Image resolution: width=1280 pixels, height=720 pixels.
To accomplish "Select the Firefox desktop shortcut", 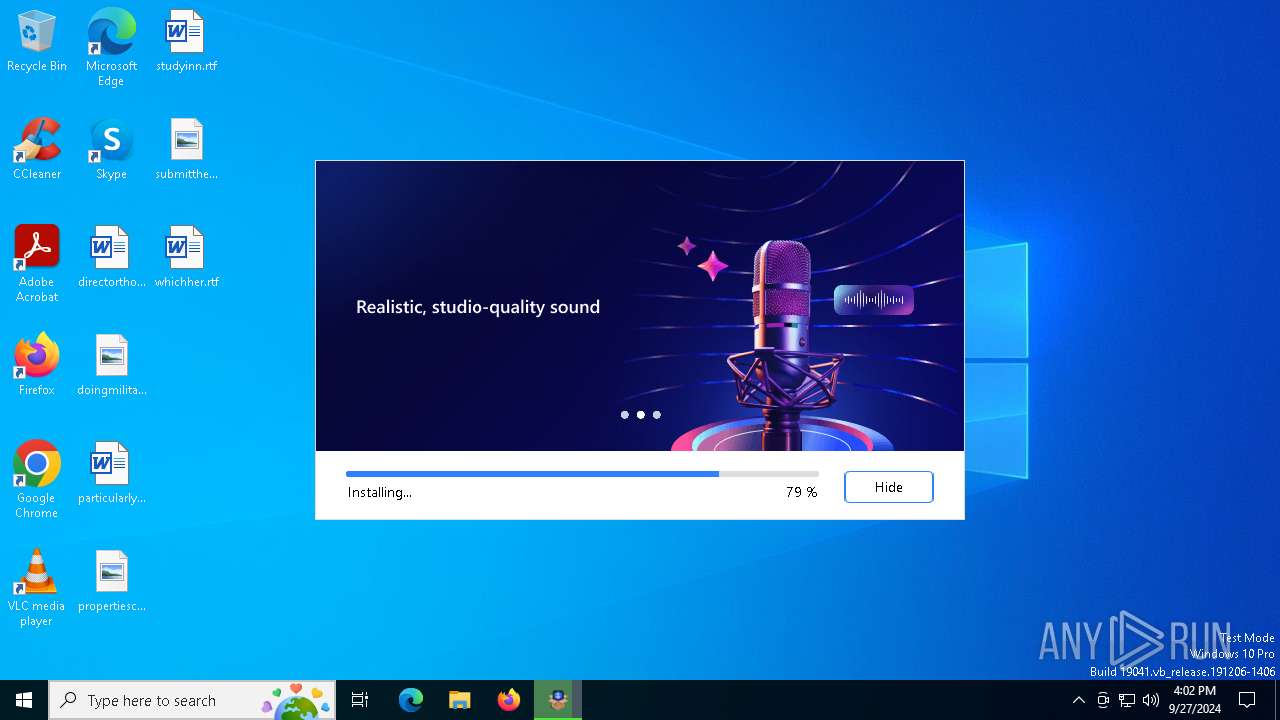I will [37, 366].
